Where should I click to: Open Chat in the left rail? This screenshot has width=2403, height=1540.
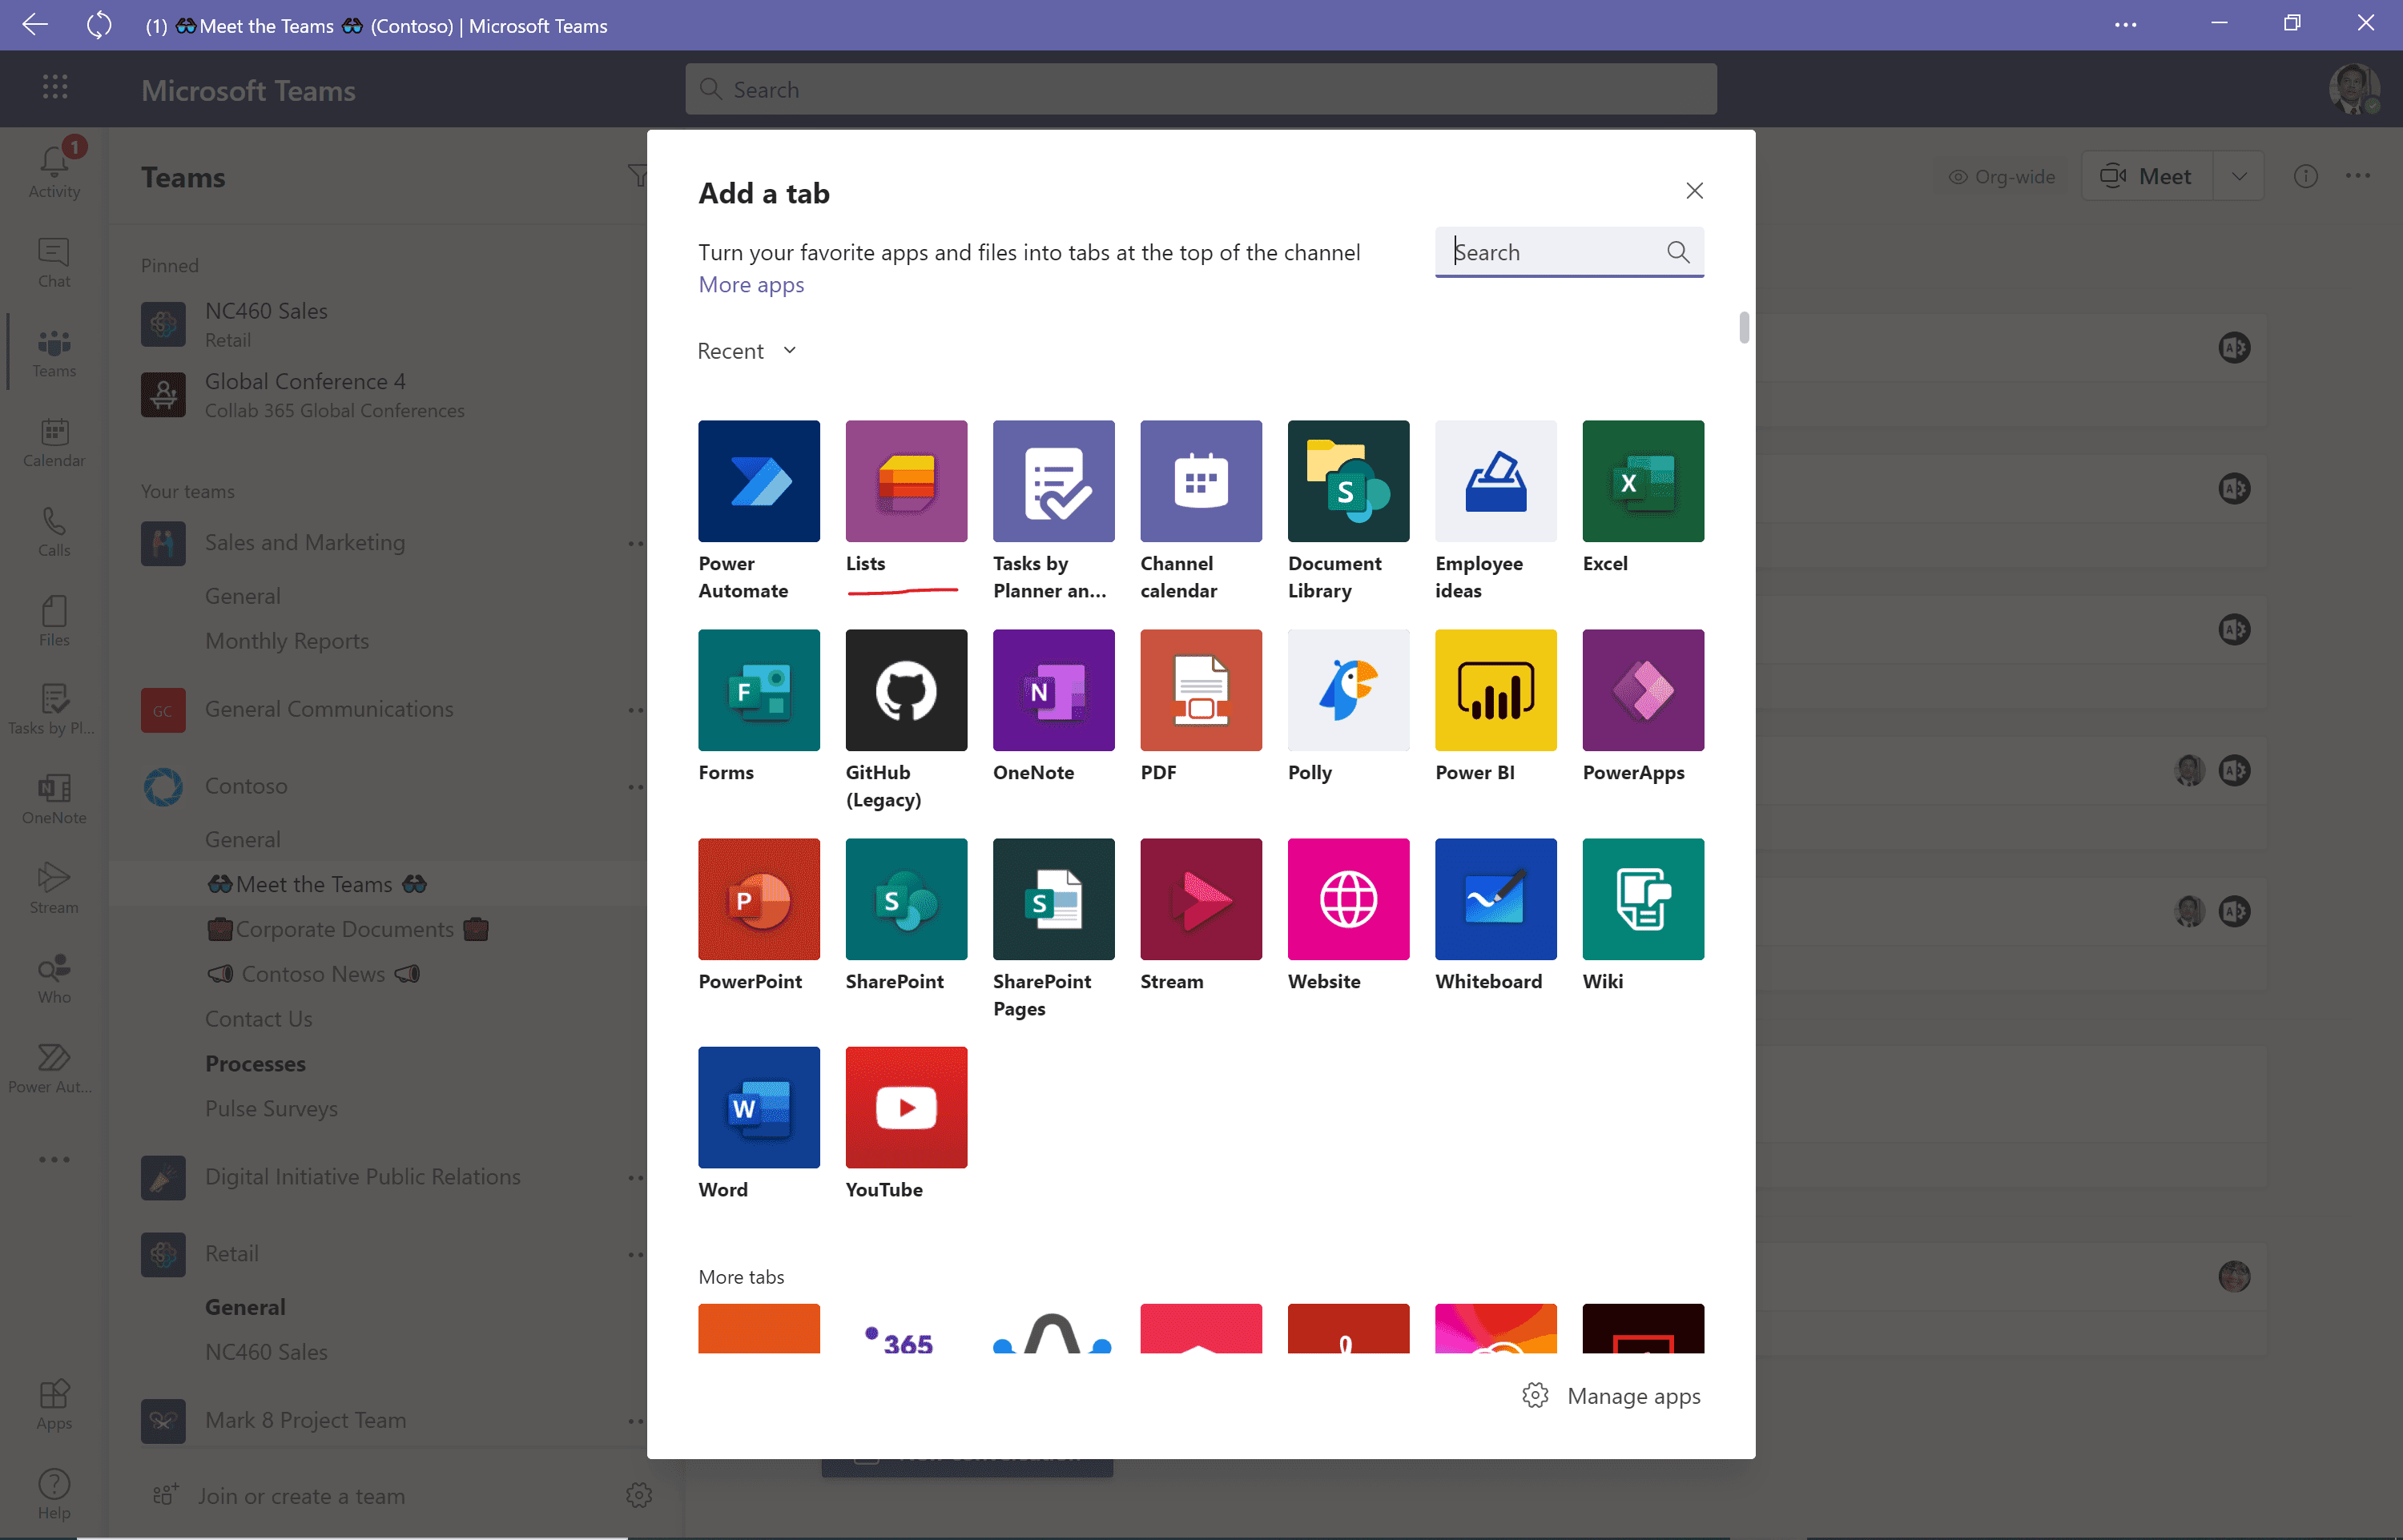point(54,262)
